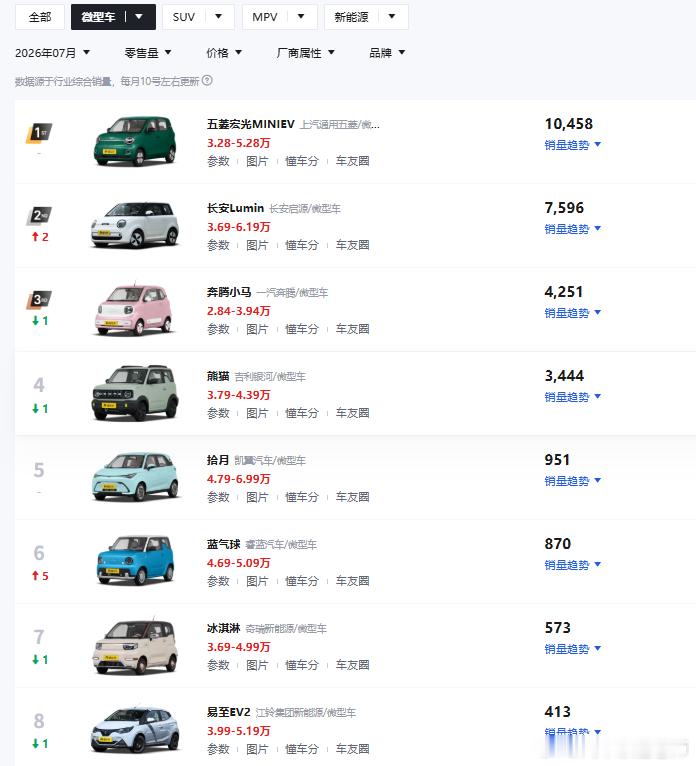View 图片 for 五菱宏光MINIEV
The height and width of the screenshot is (766, 696).
coord(257,161)
